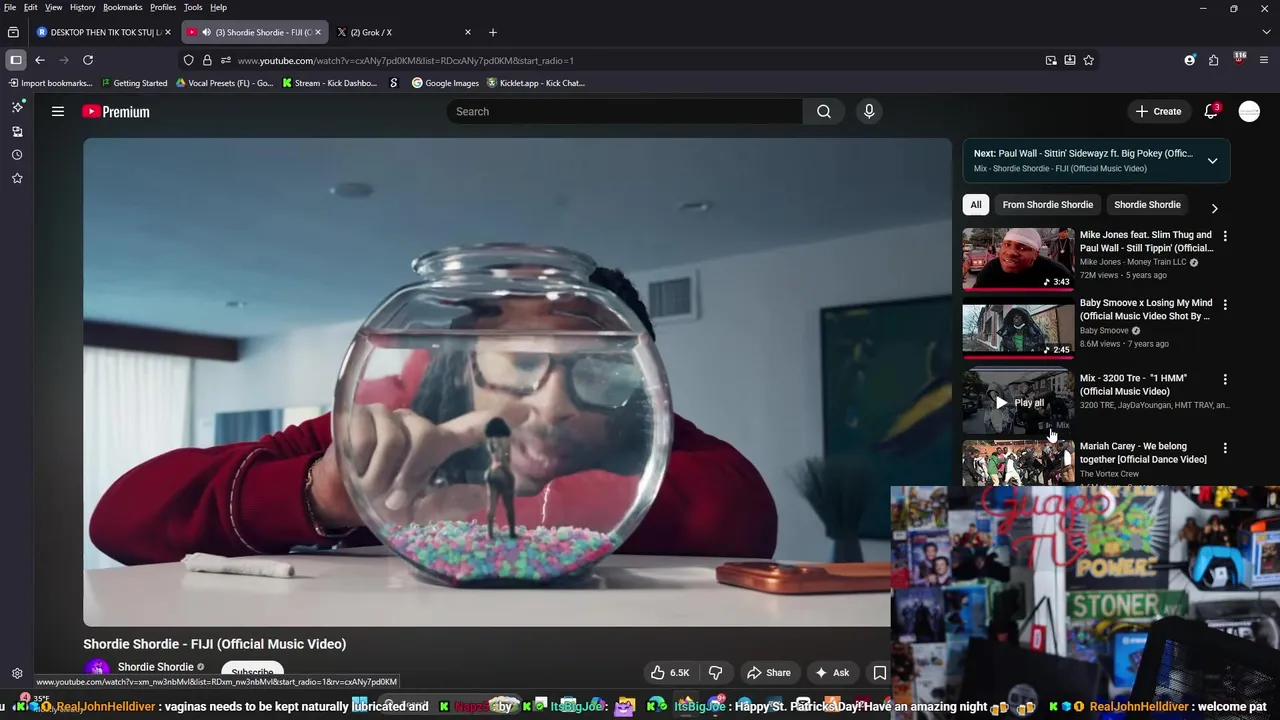The height and width of the screenshot is (720, 1280).
Task: Switch to the DESKTOP THEN TIK TOK tab
Action: (x=103, y=32)
